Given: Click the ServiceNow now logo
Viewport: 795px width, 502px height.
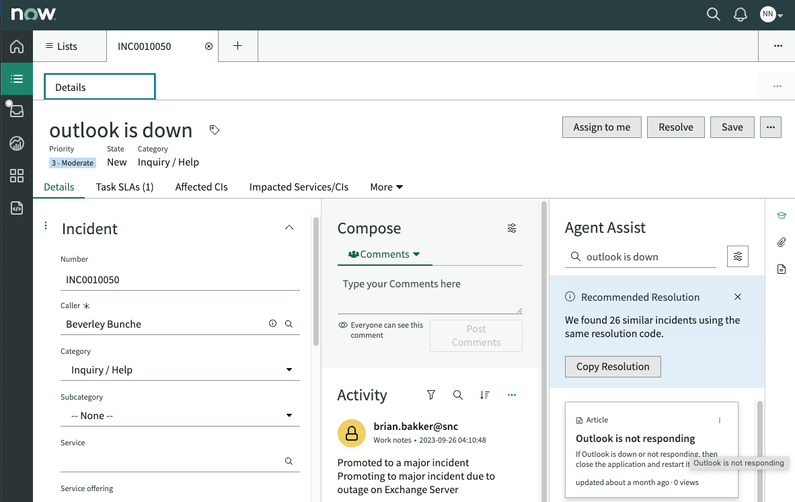Looking at the screenshot, I should pyautogui.click(x=33, y=14).
